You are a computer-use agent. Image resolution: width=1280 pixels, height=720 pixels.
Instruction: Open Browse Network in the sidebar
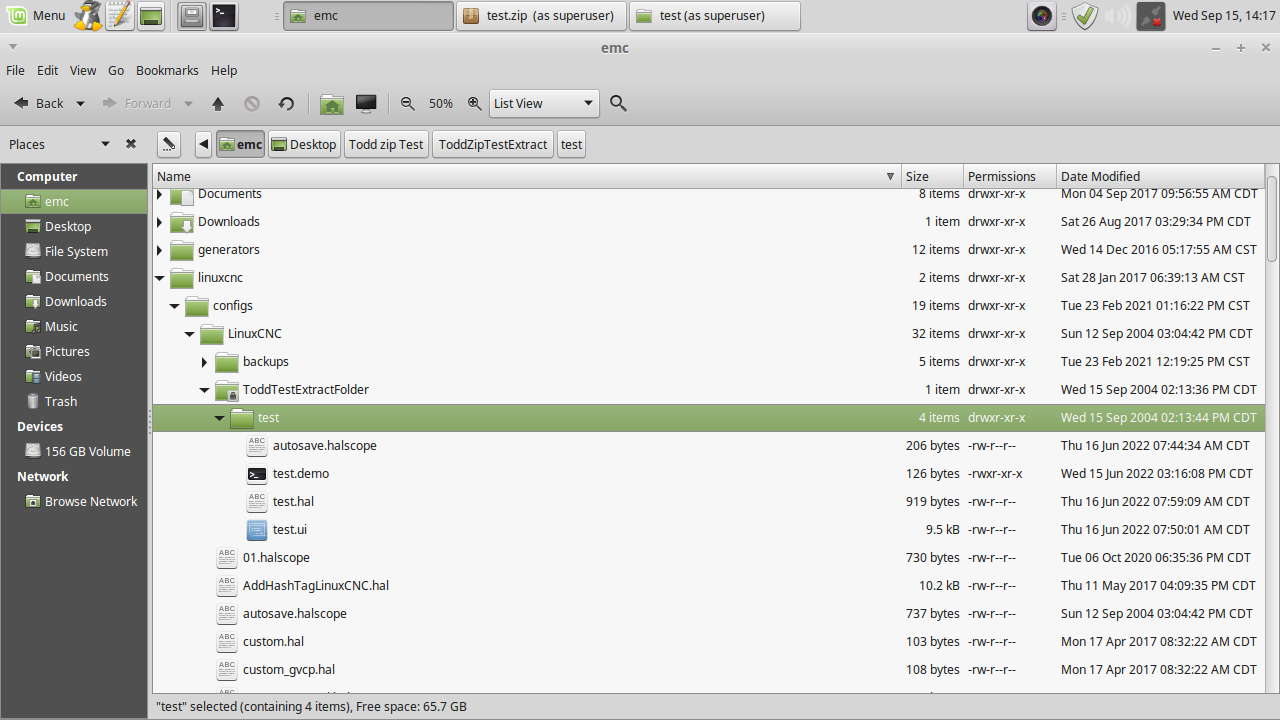pos(75,501)
